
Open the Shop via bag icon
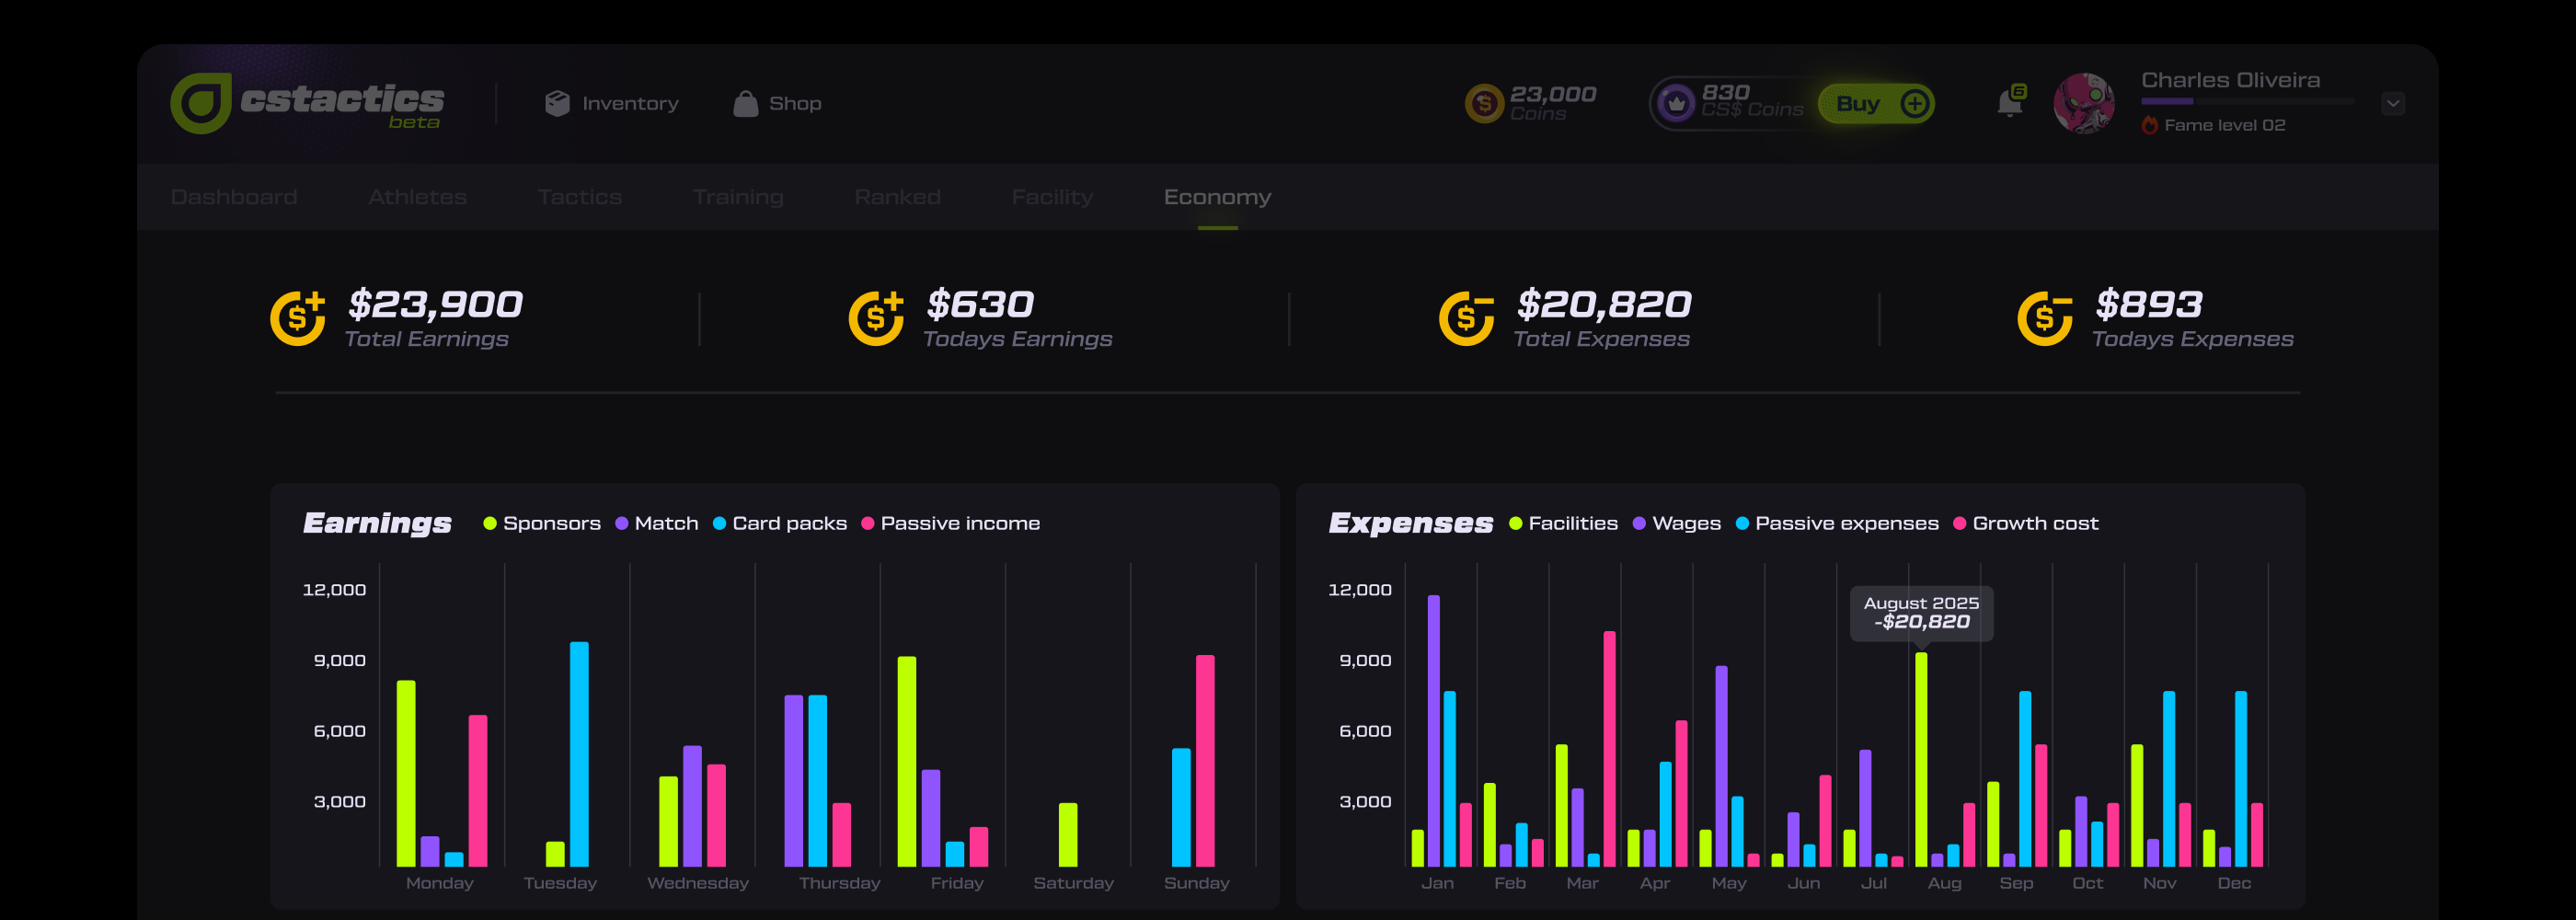(745, 103)
